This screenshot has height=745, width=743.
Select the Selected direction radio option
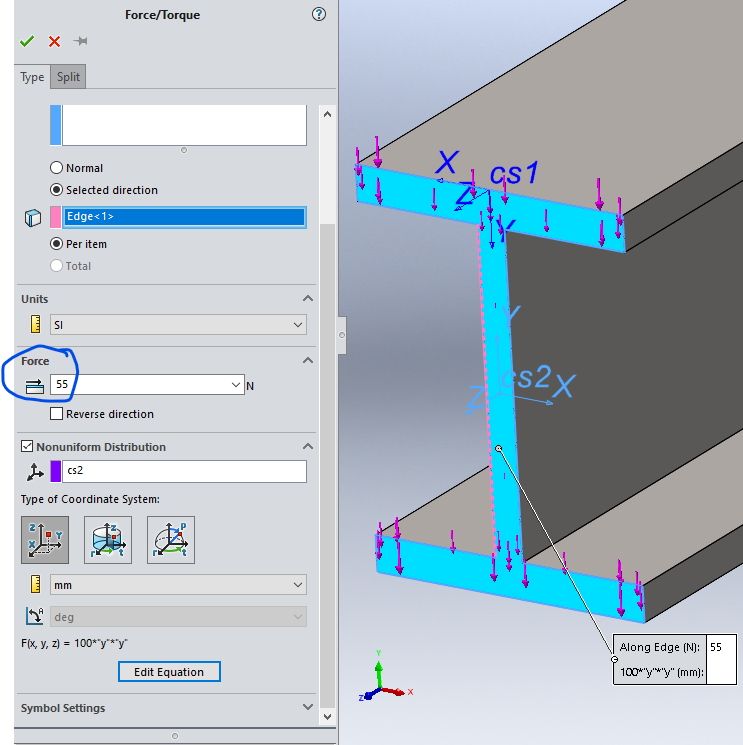point(57,190)
